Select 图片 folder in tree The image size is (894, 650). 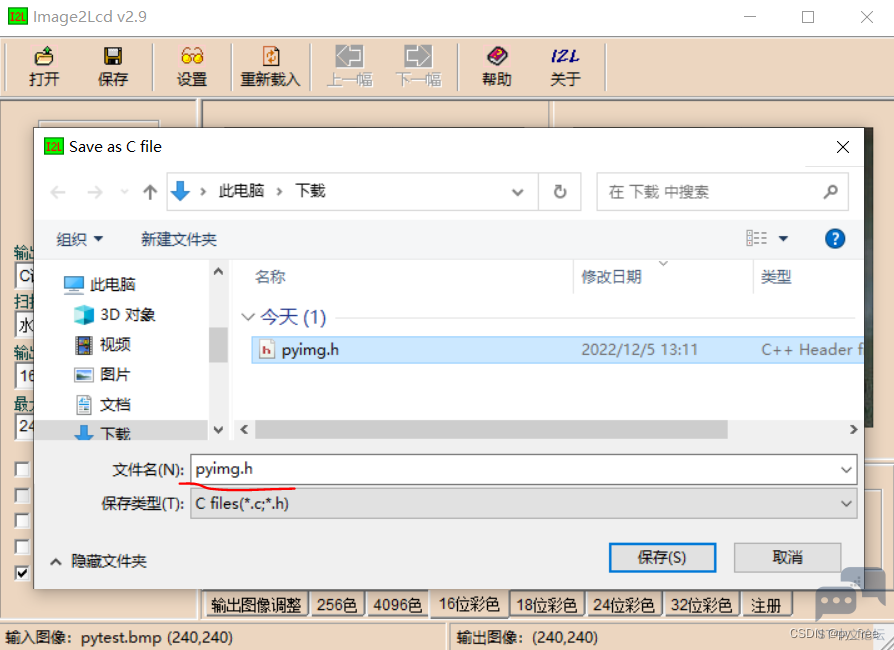pos(103,375)
